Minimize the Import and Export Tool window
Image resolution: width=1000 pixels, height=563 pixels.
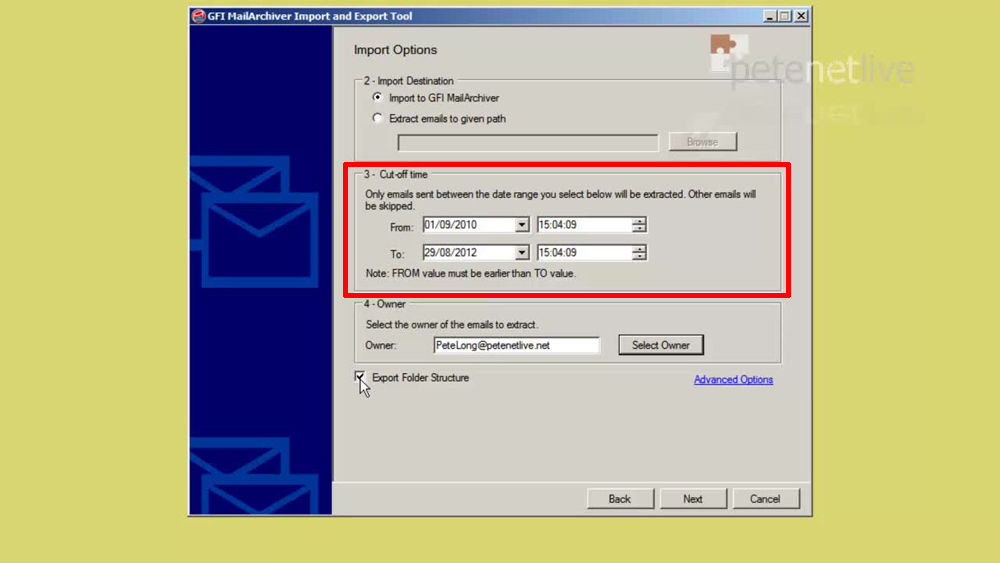[770, 16]
